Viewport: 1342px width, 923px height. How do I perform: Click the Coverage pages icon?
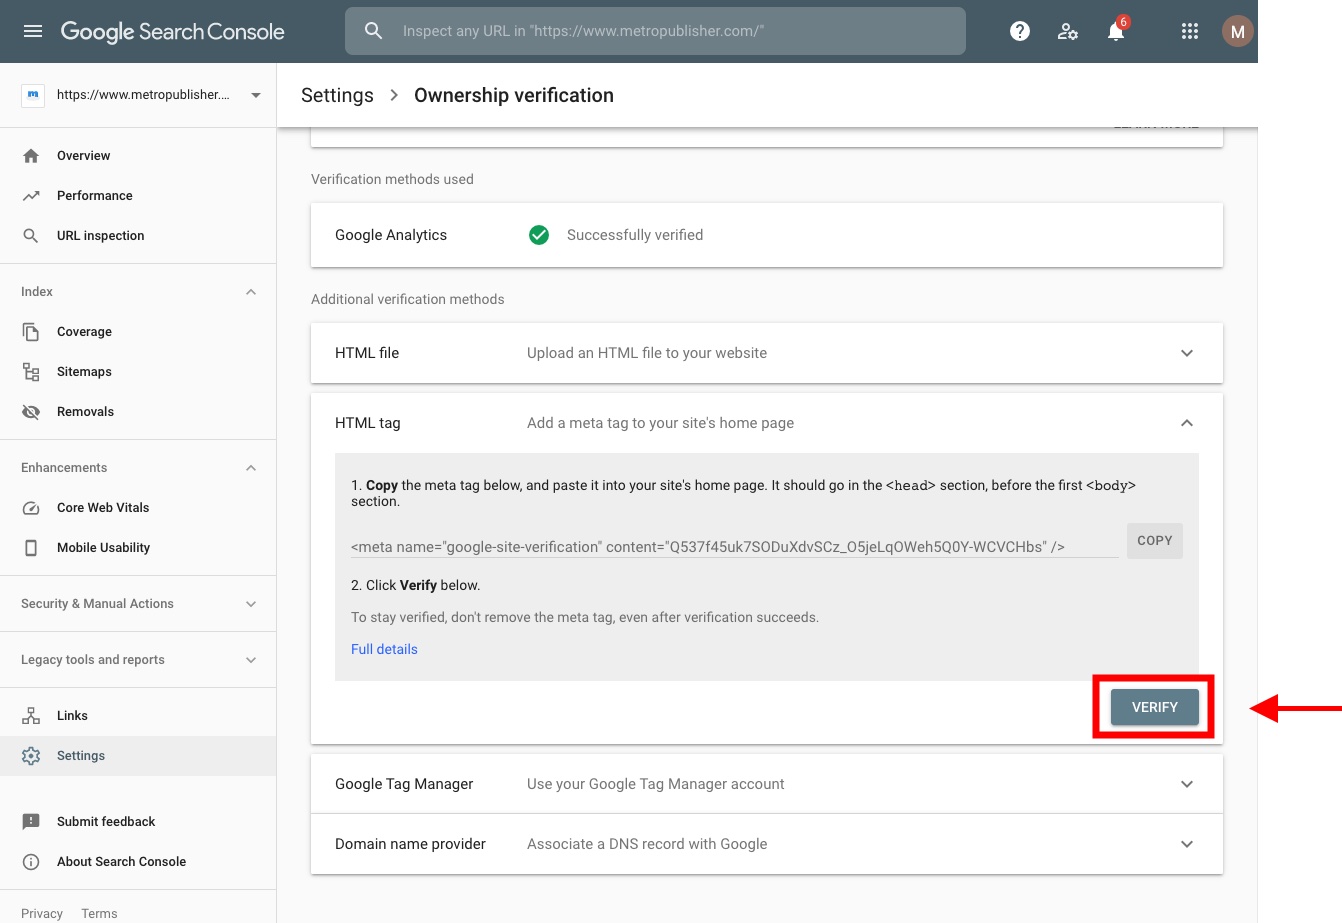pos(31,332)
